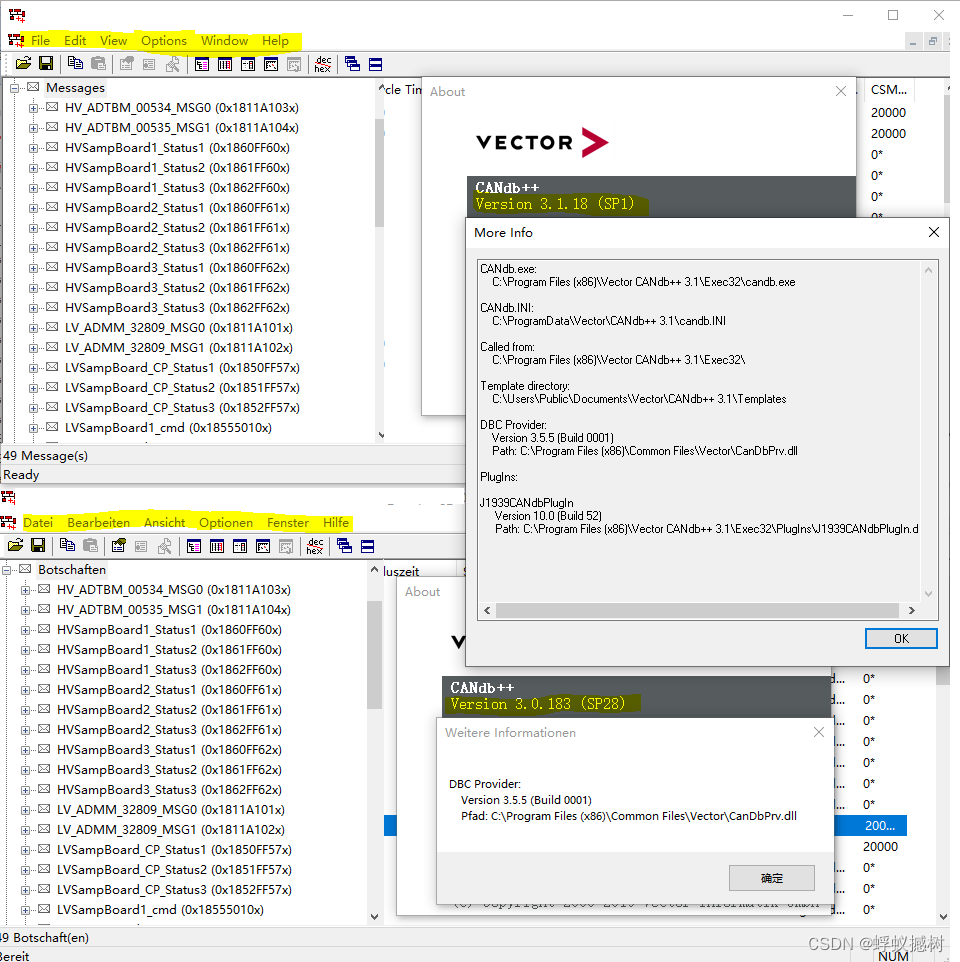Expand LVSampBoard1_cmd under Messages
The width and height of the screenshot is (960, 962).
[x=33, y=428]
